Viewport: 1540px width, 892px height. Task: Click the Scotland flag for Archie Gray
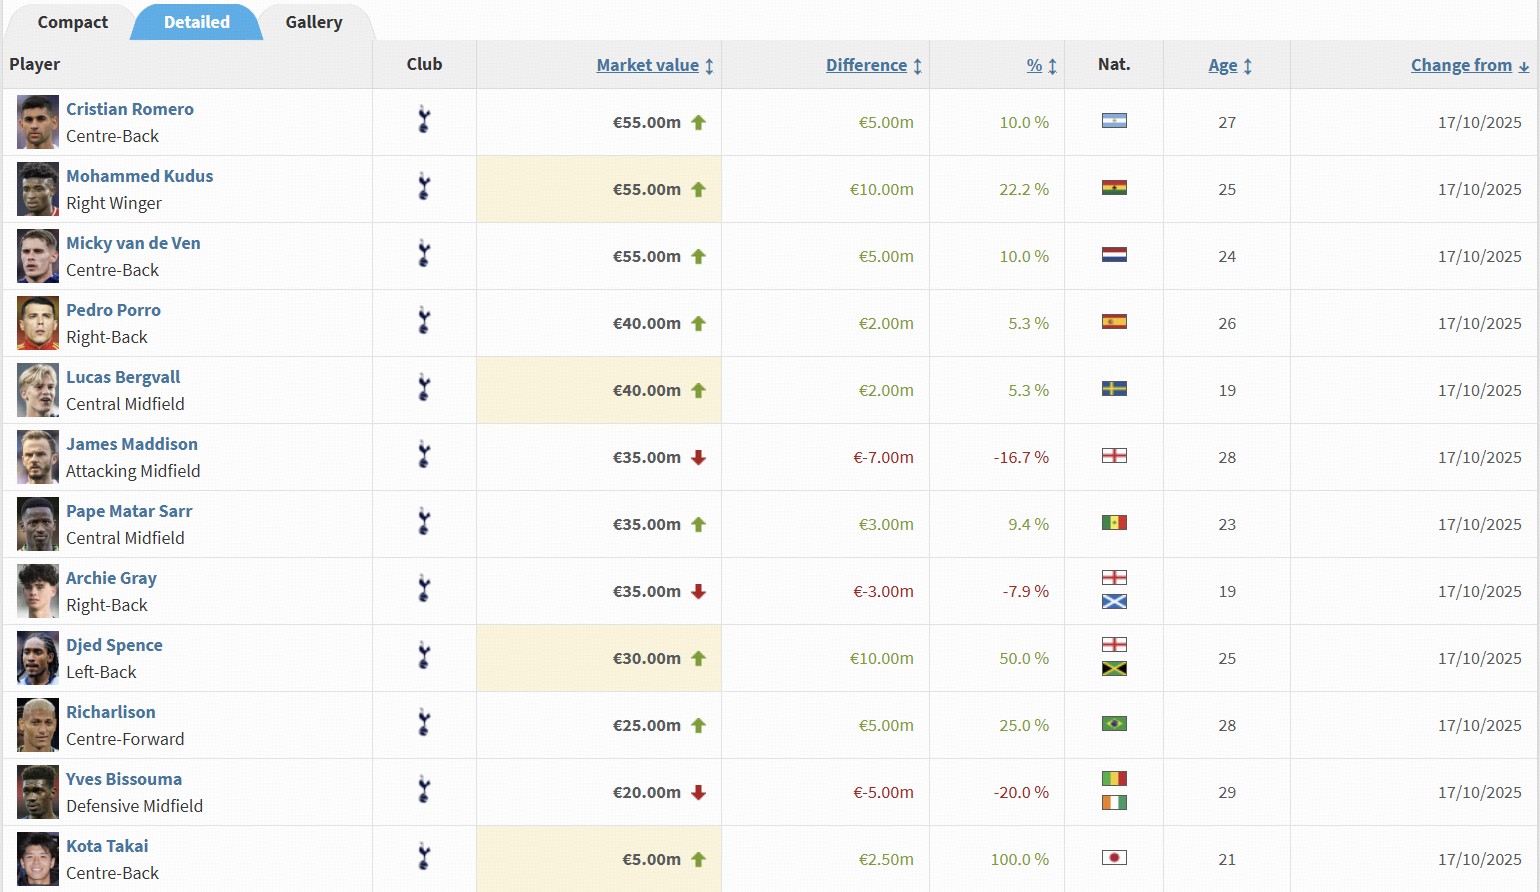coord(1114,602)
